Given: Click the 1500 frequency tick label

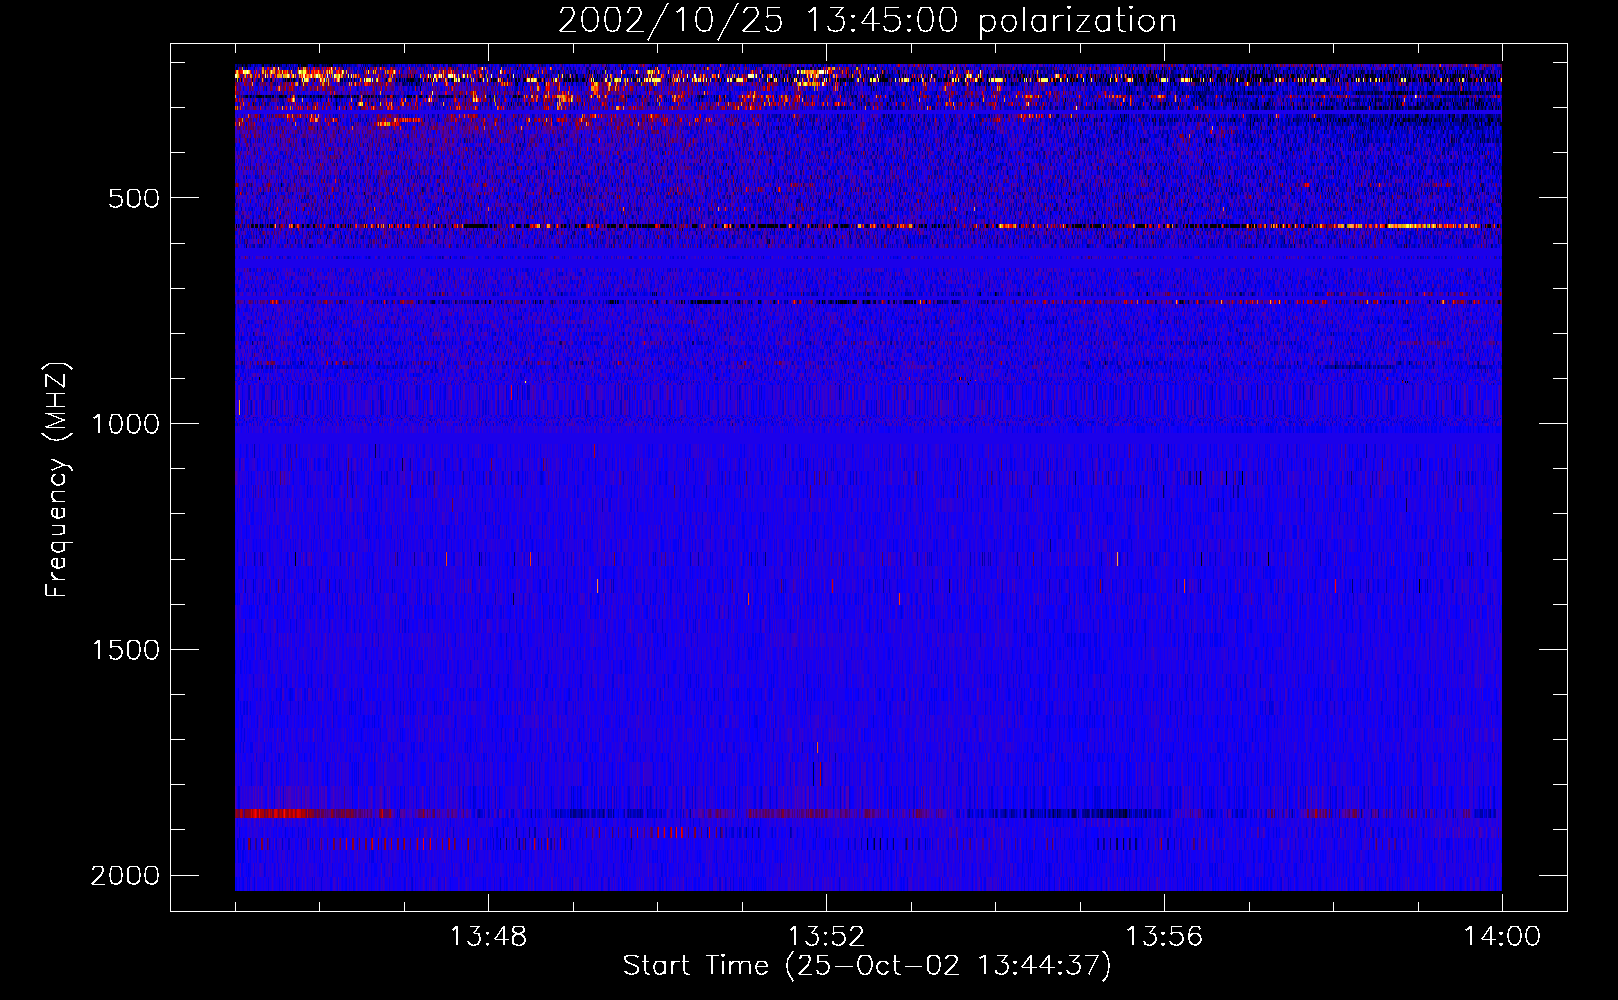Looking at the screenshot, I should coord(125,650).
